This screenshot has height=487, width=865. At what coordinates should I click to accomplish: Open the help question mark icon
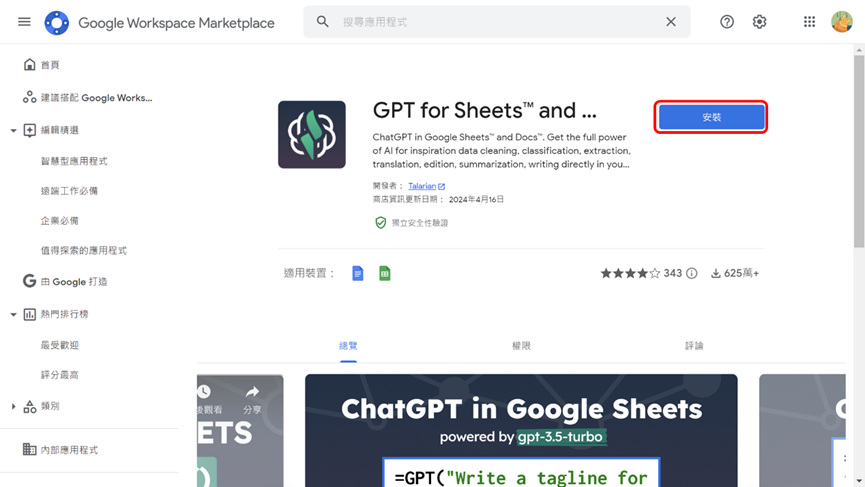727,22
